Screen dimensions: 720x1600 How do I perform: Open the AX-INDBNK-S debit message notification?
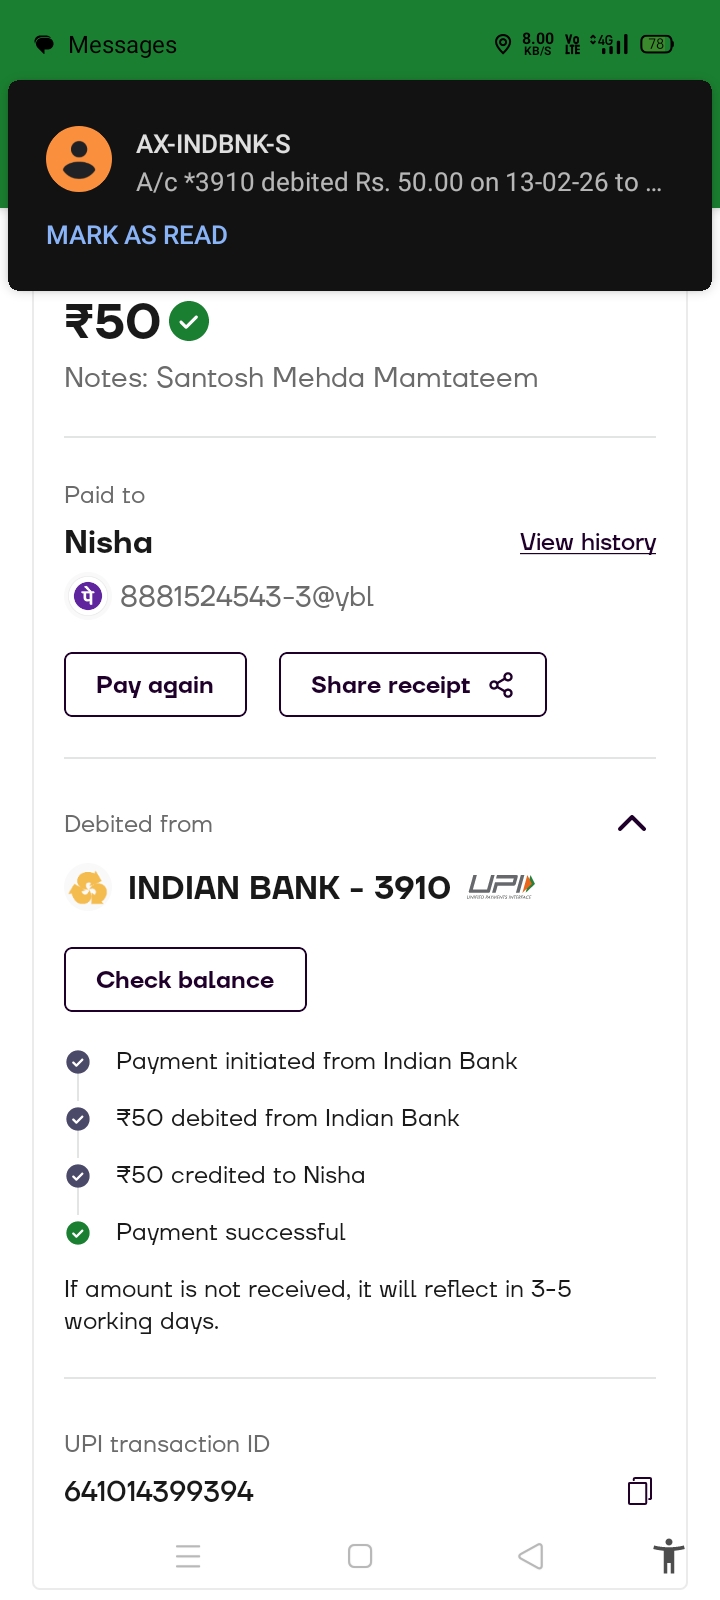398,164
